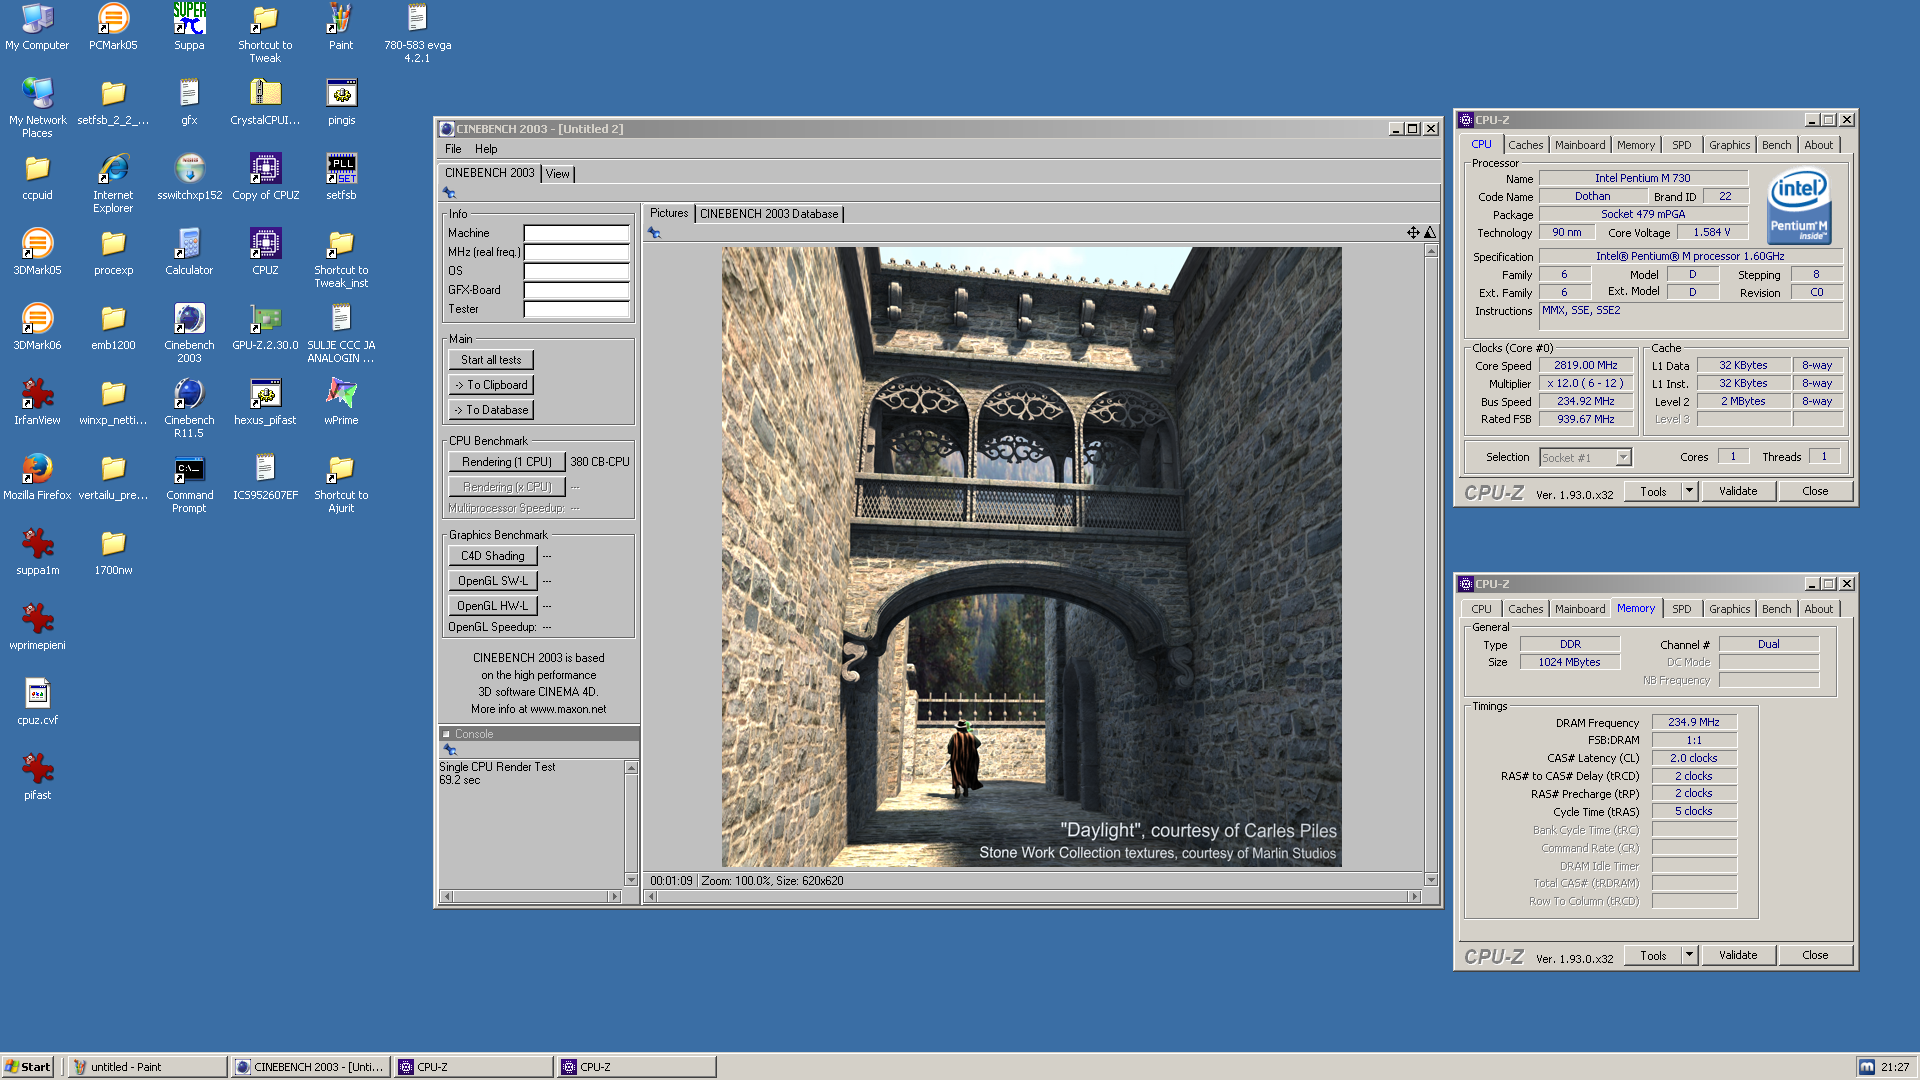
Task: Launch the CPUZ desktop shortcut
Action: pyautogui.click(x=265, y=252)
